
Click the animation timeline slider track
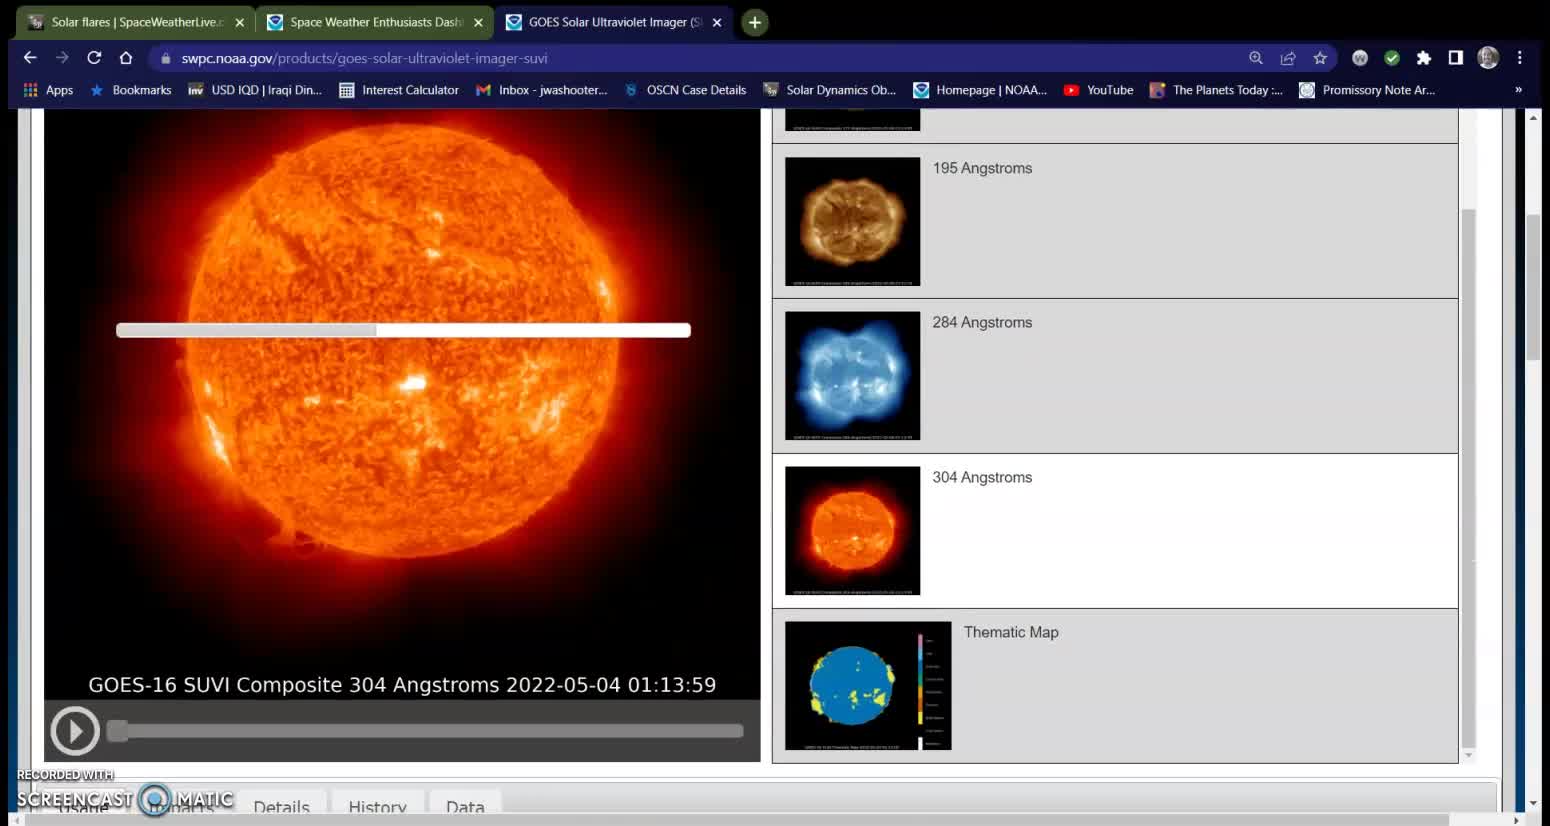point(425,731)
